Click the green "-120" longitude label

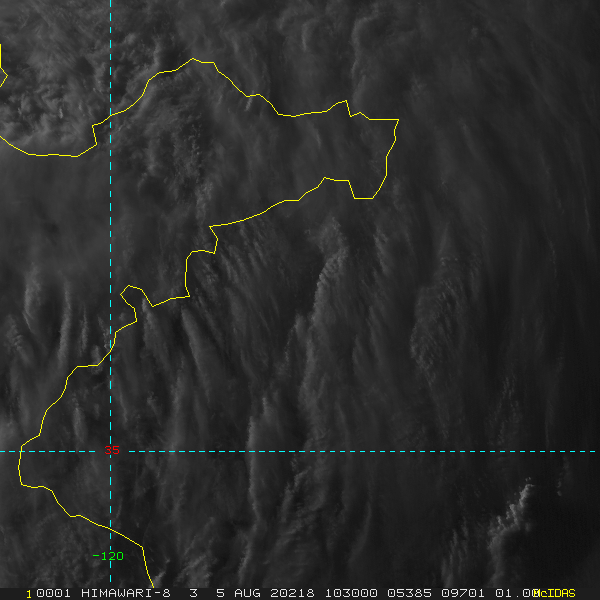coord(108,556)
